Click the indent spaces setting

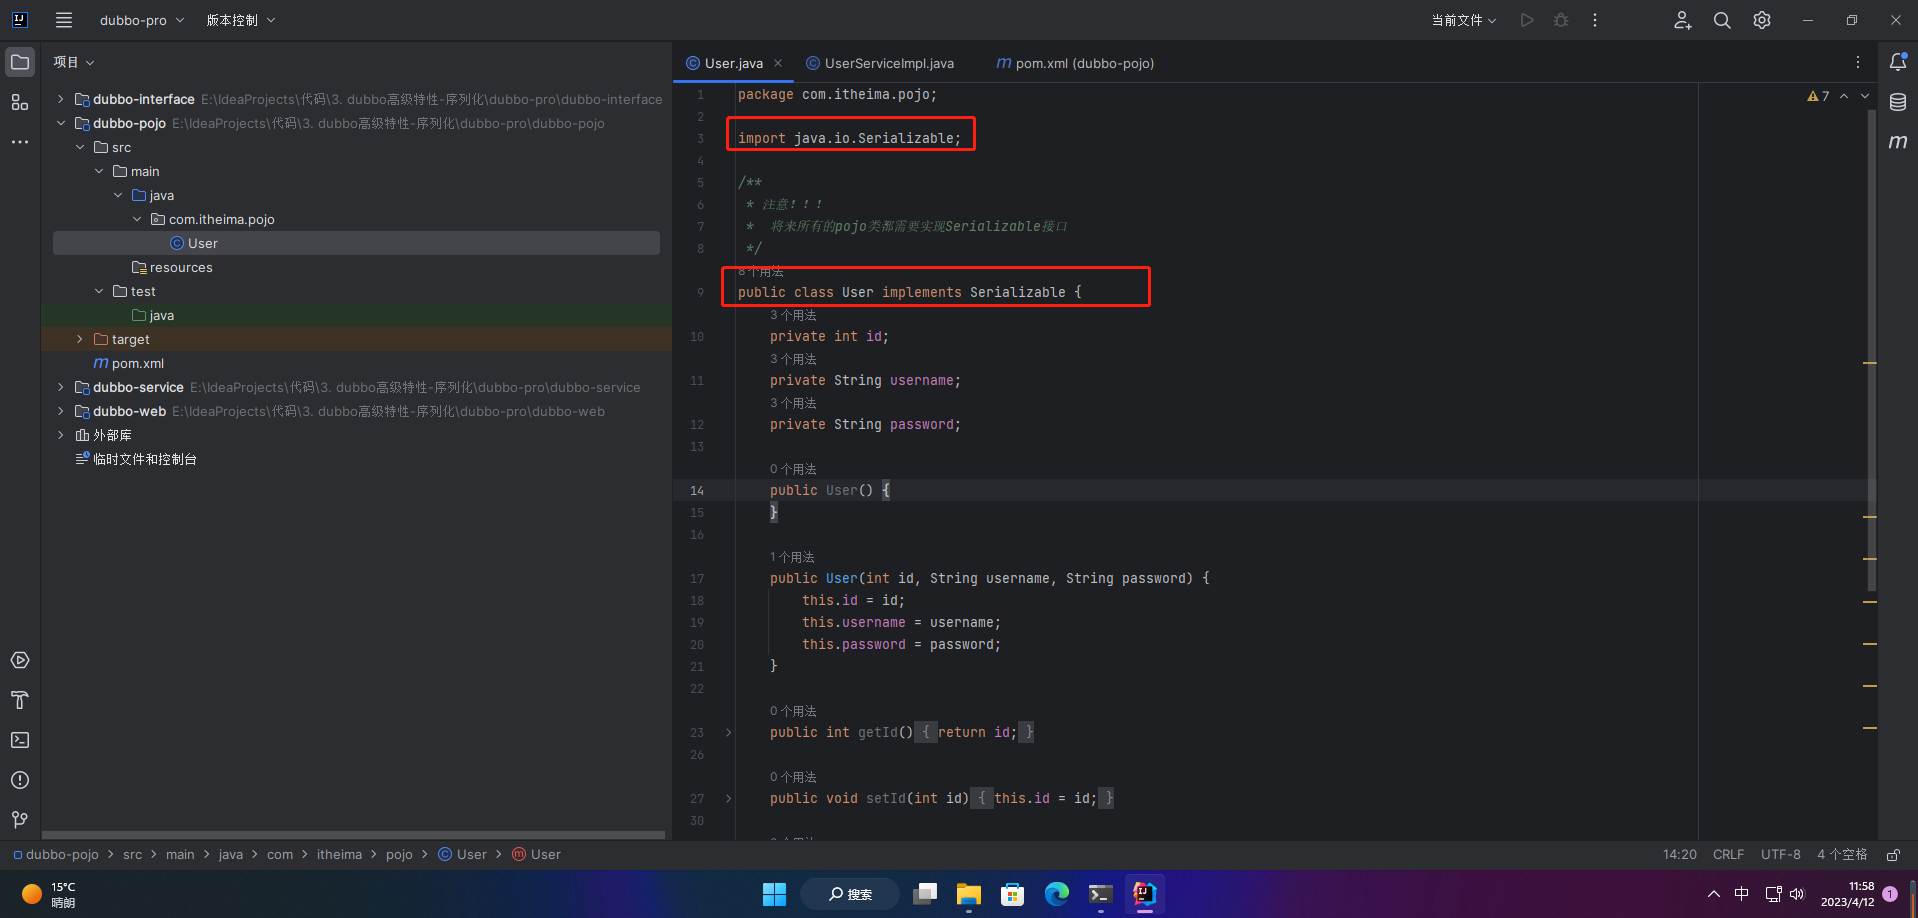(x=1842, y=855)
